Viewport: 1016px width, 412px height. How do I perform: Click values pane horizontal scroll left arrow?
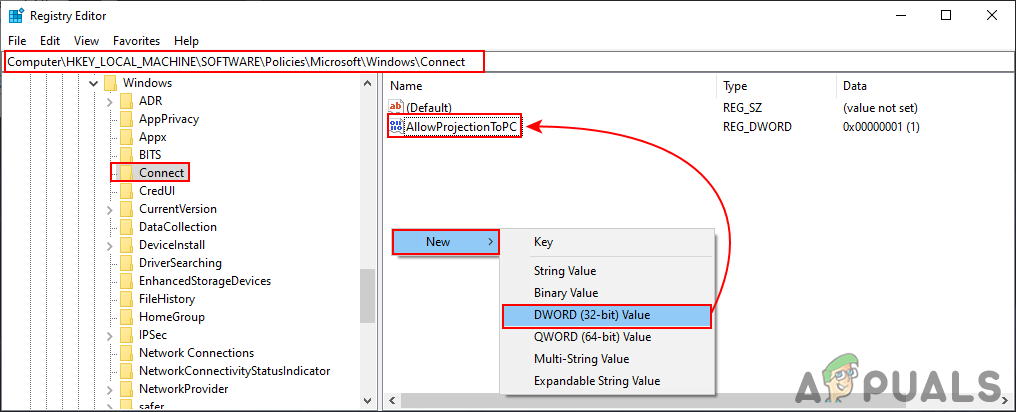[391, 402]
